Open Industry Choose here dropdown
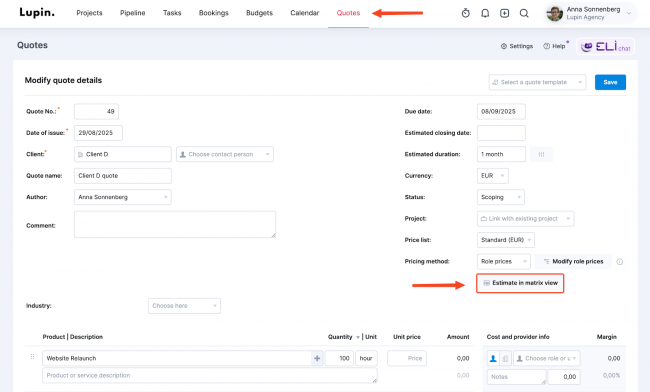Screen dimensions: 650x392 click(x=184, y=306)
